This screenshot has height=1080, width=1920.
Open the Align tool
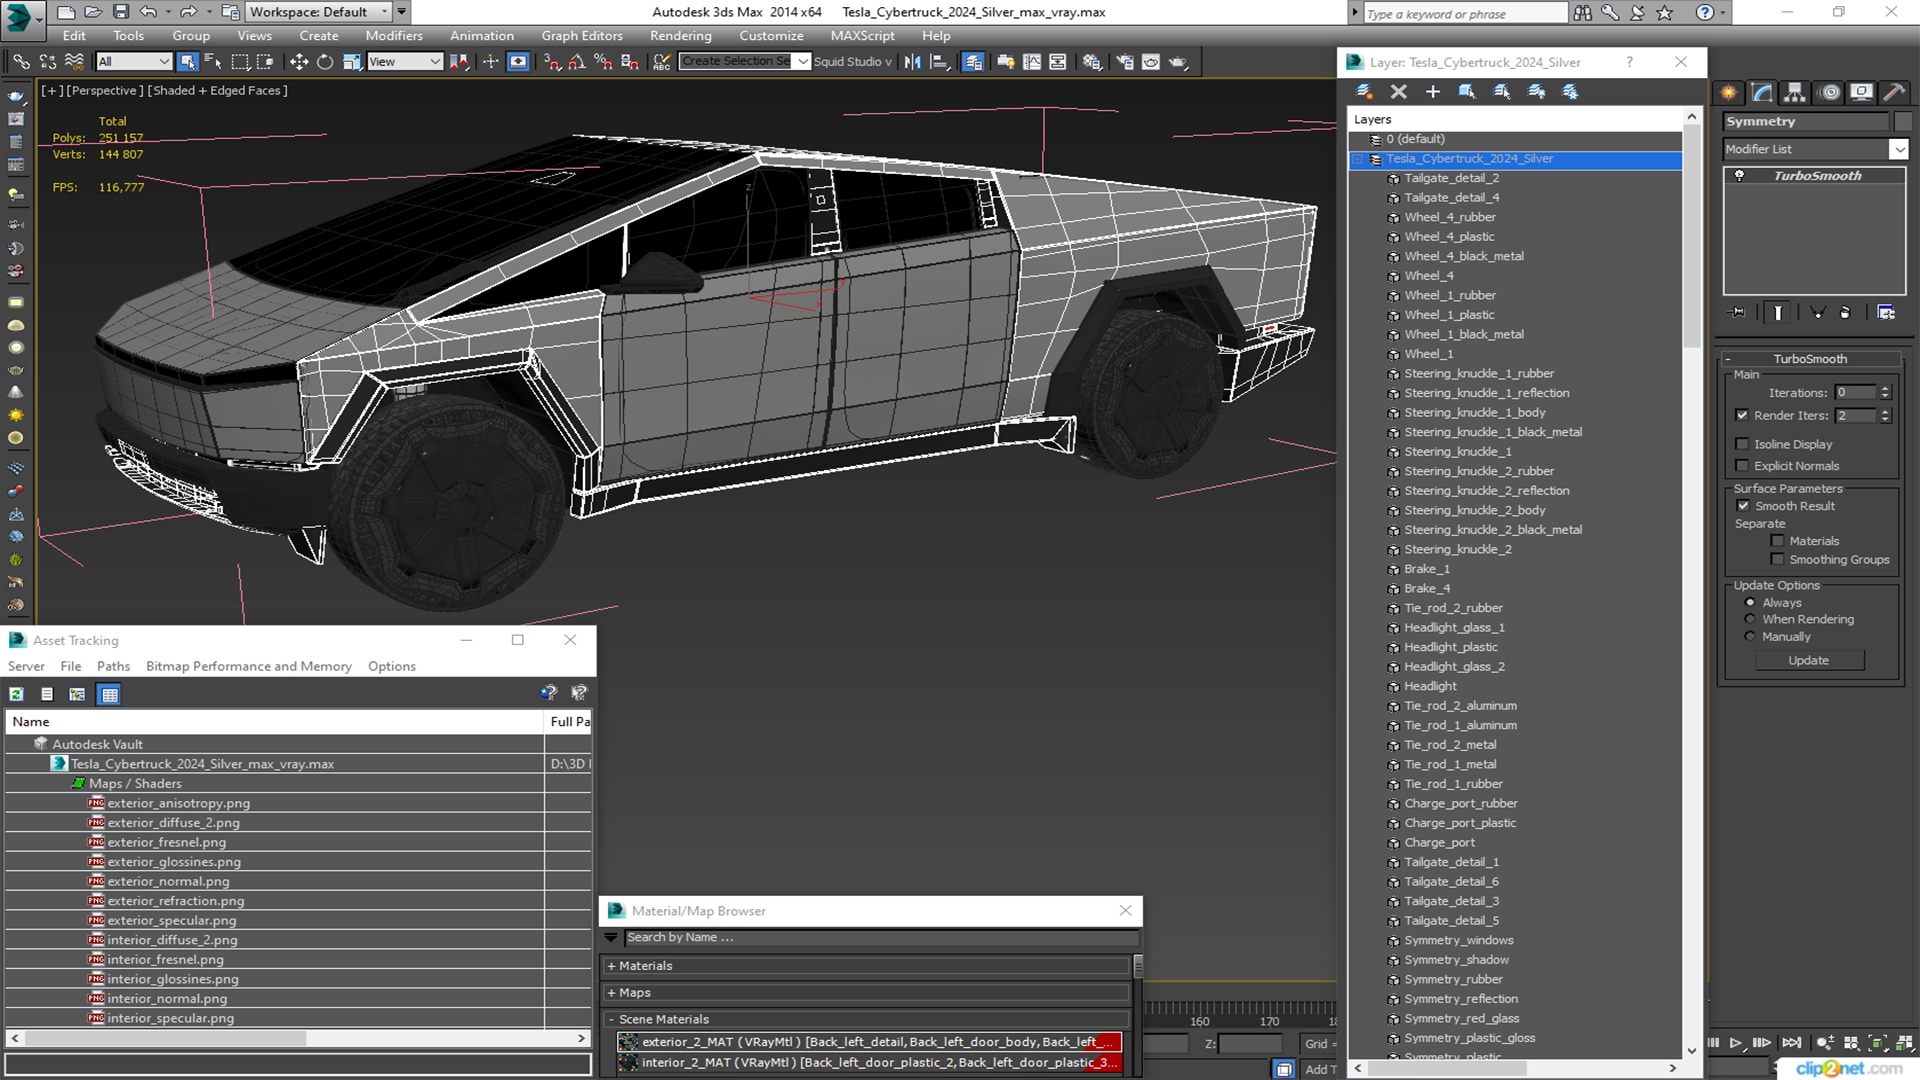[x=939, y=62]
